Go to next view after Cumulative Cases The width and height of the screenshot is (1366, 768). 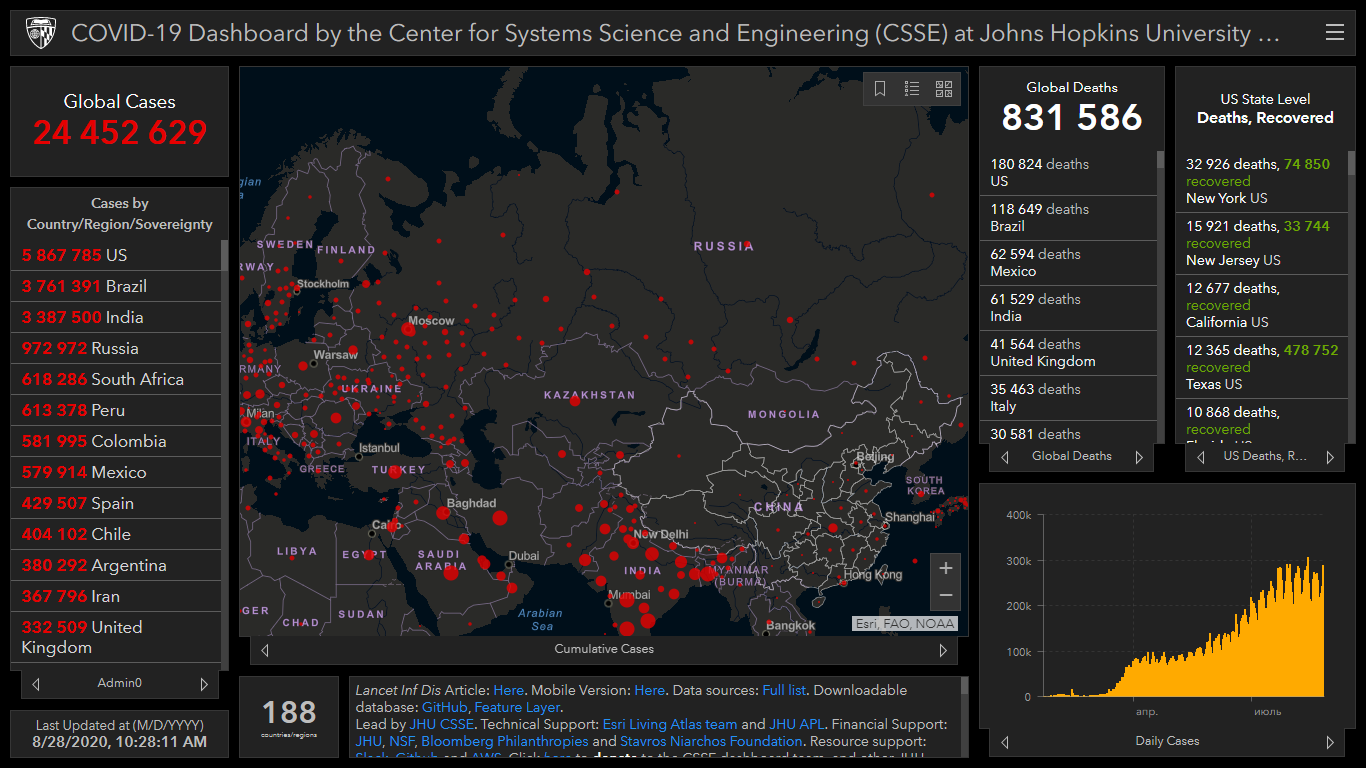click(942, 650)
